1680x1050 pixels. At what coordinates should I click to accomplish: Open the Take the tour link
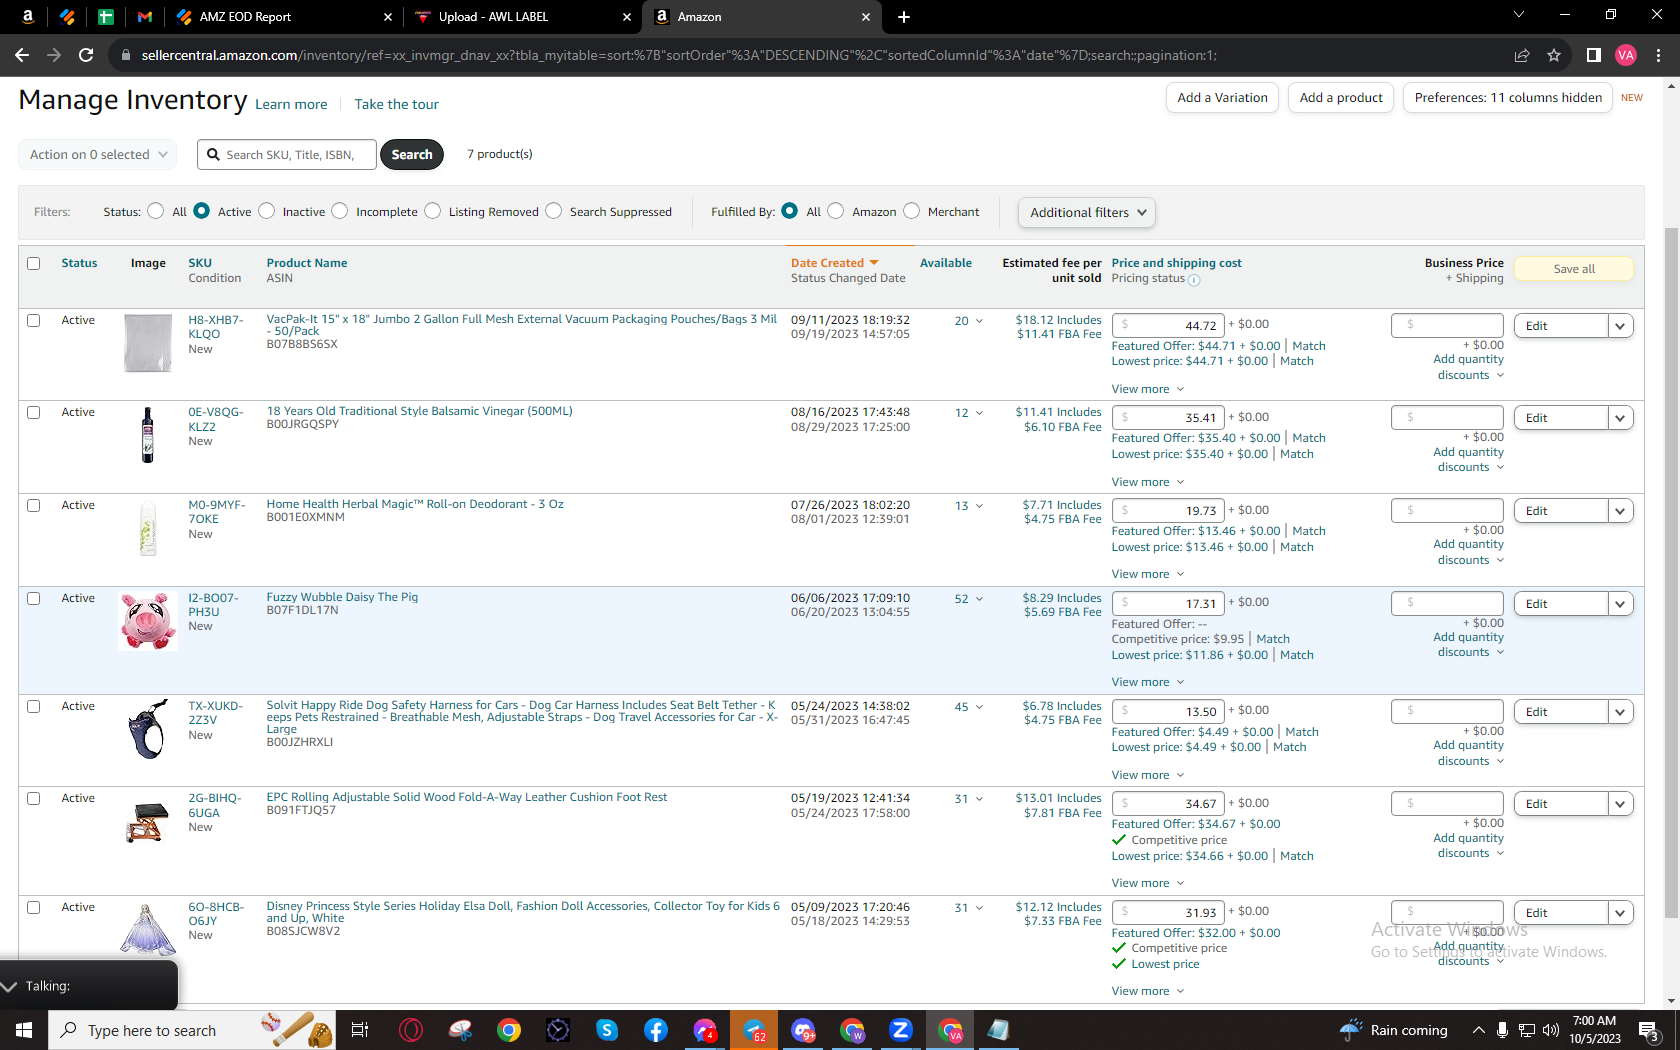pyautogui.click(x=396, y=104)
